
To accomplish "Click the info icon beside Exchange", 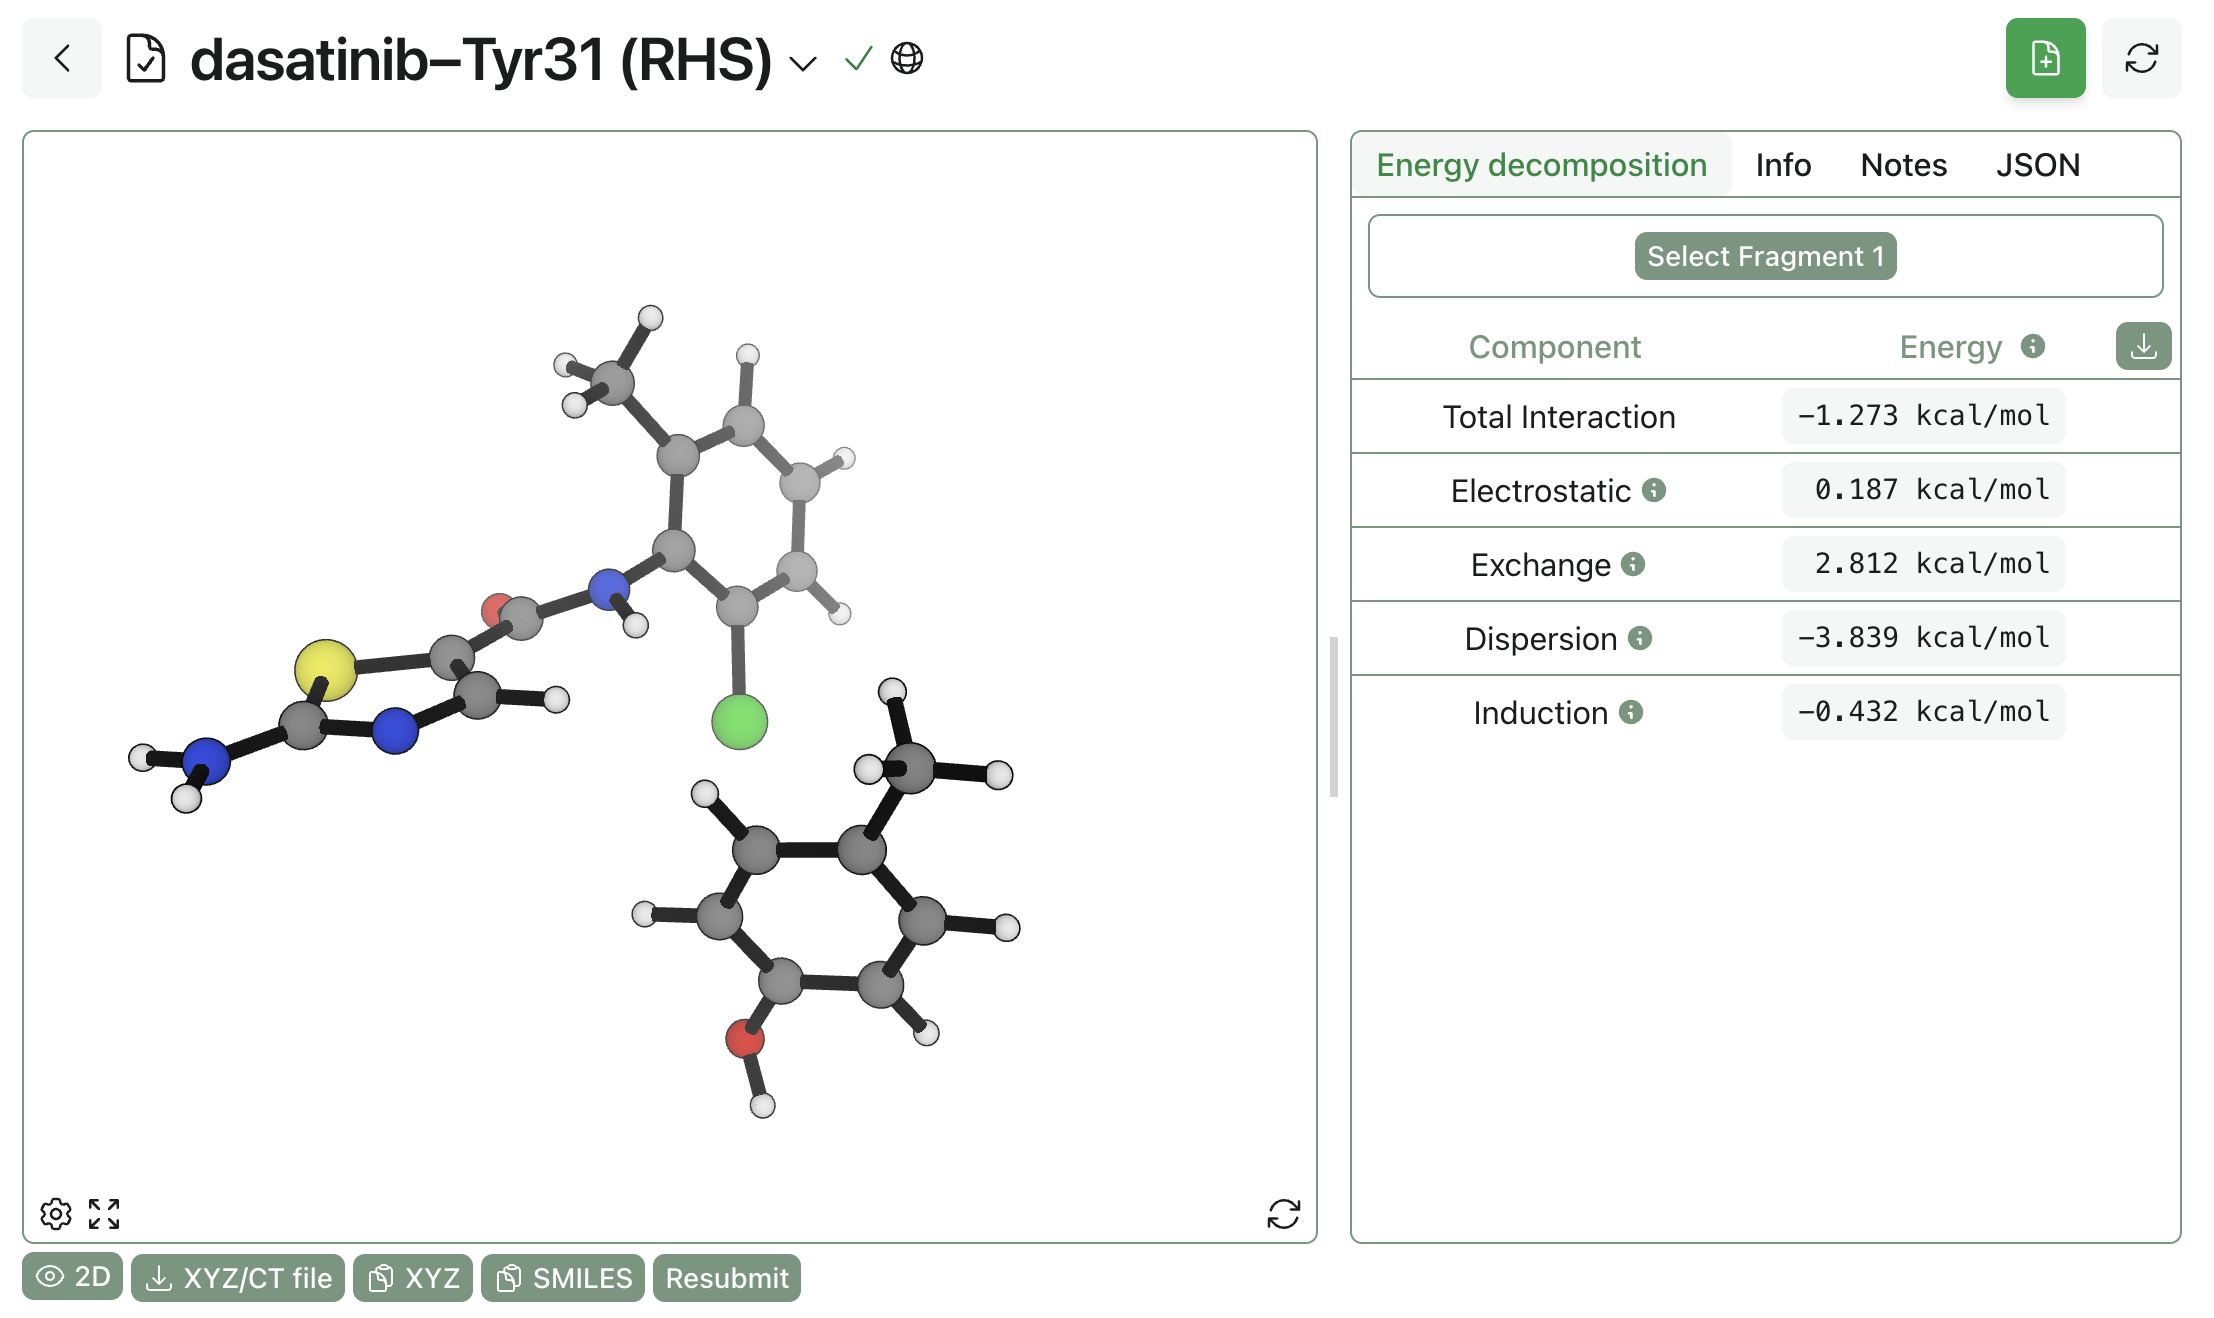I will click(x=1633, y=564).
